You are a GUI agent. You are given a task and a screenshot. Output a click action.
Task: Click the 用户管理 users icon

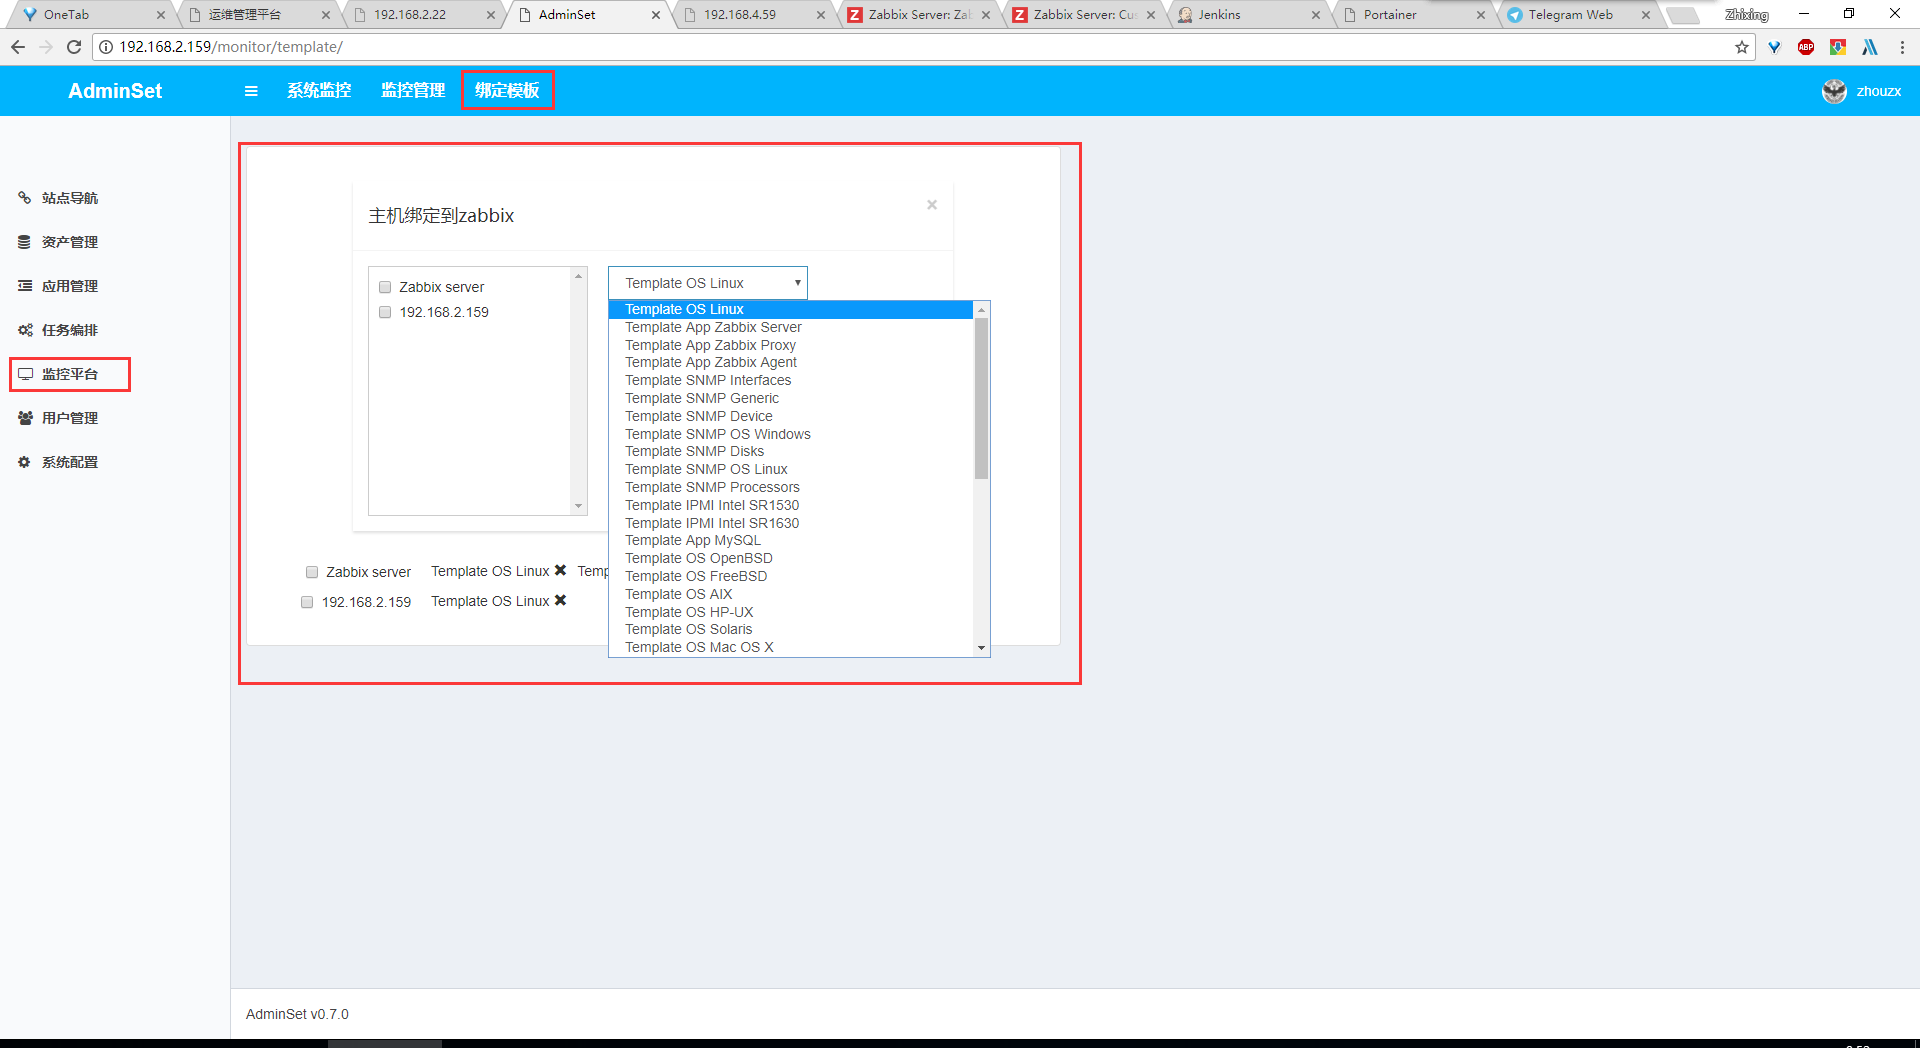click(25, 418)
